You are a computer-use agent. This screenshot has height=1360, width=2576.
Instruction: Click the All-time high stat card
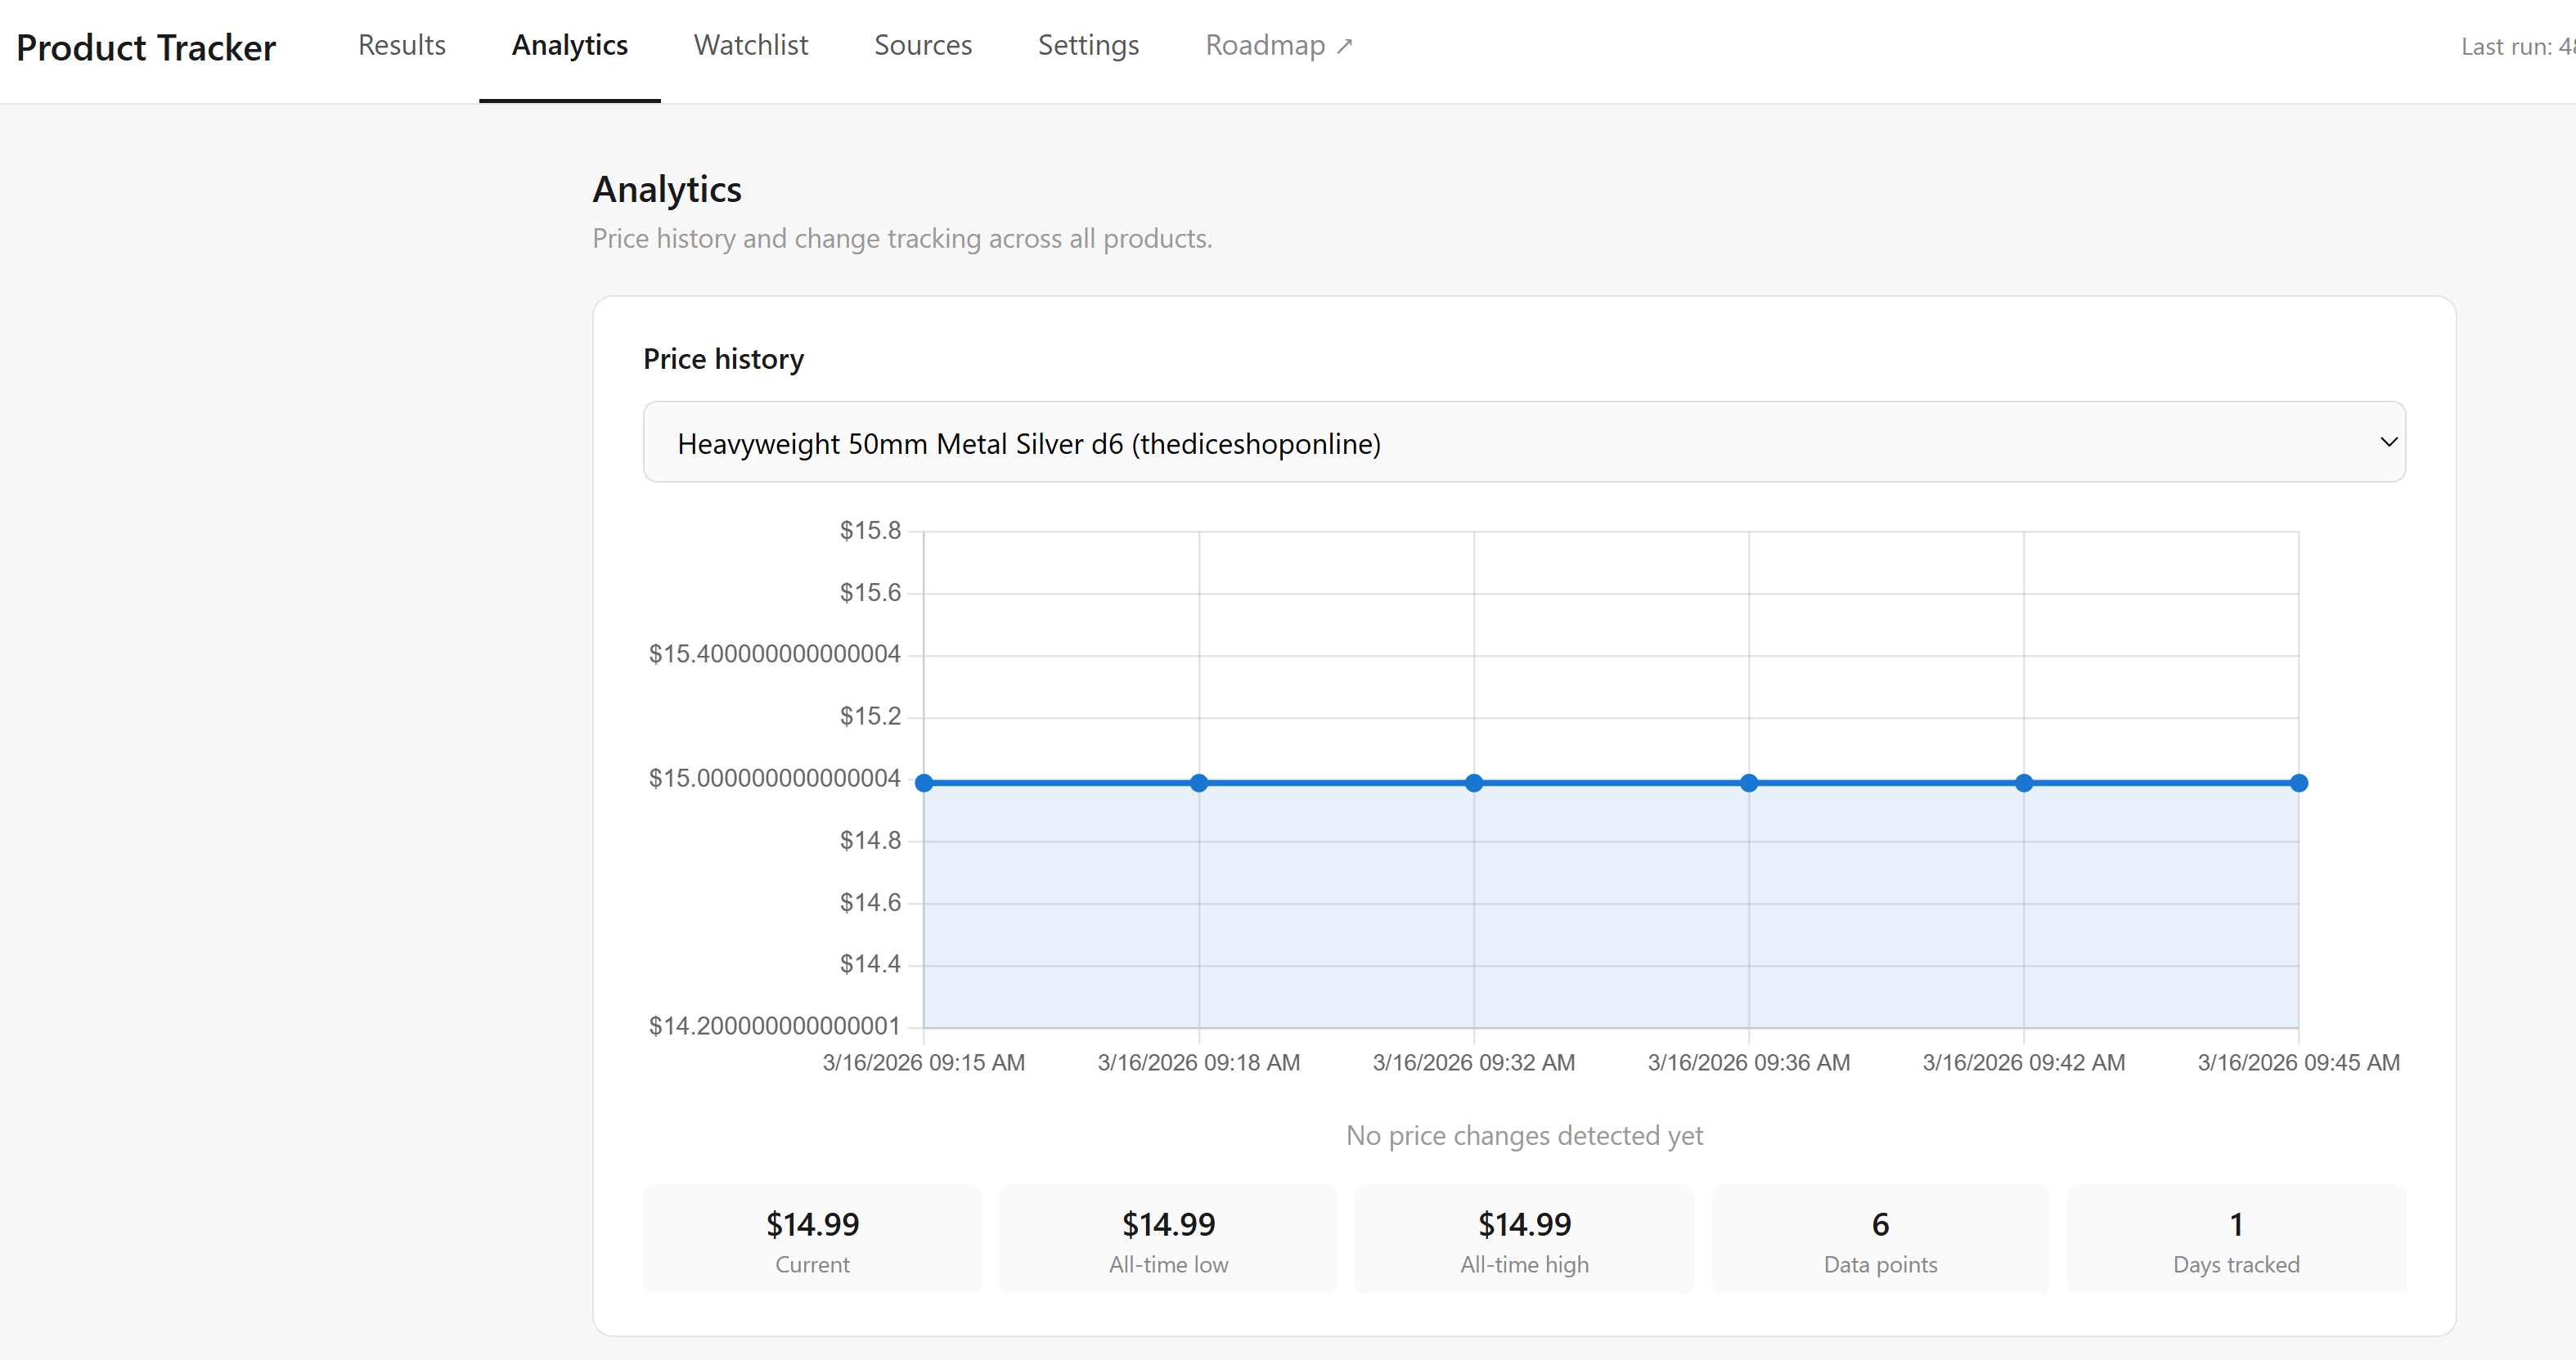click(1523, 1239)
